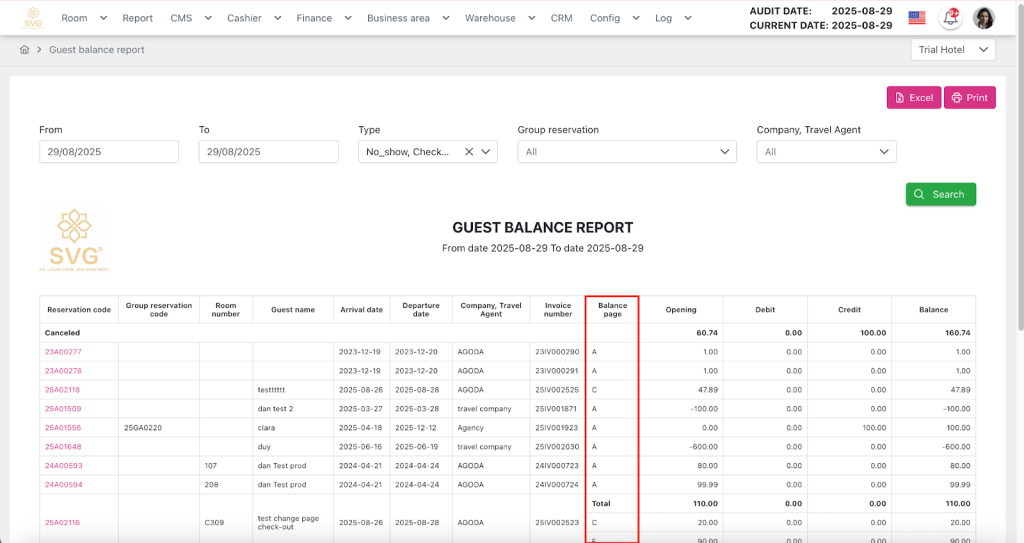
Task: Open reservation code 25A02118
Action: (63, 390)
